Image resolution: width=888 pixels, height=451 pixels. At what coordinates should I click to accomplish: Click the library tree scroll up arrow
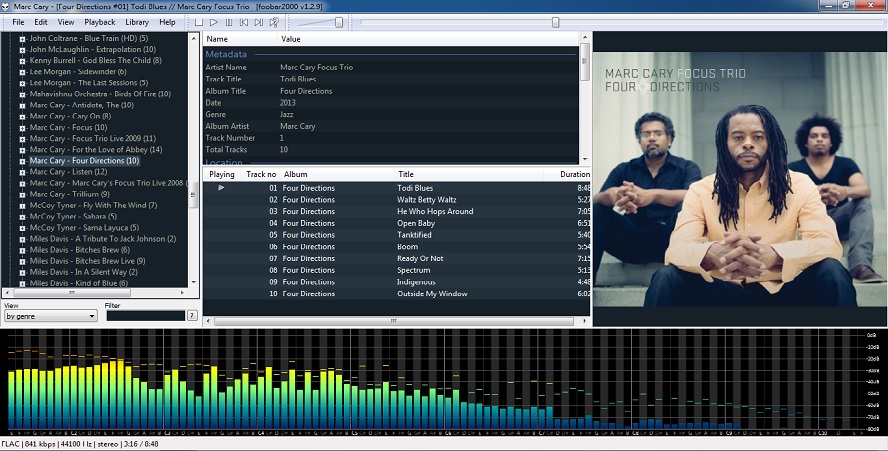[x=194, y=38]
